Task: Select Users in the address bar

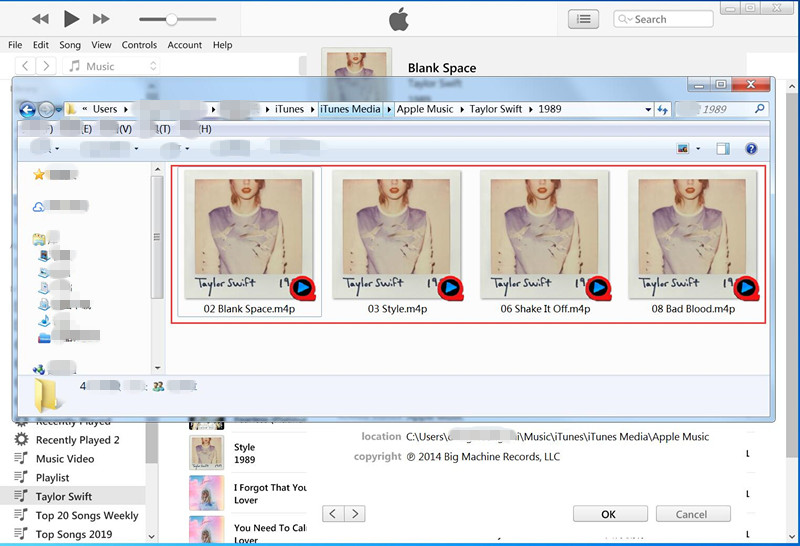Action: [105, 109]
